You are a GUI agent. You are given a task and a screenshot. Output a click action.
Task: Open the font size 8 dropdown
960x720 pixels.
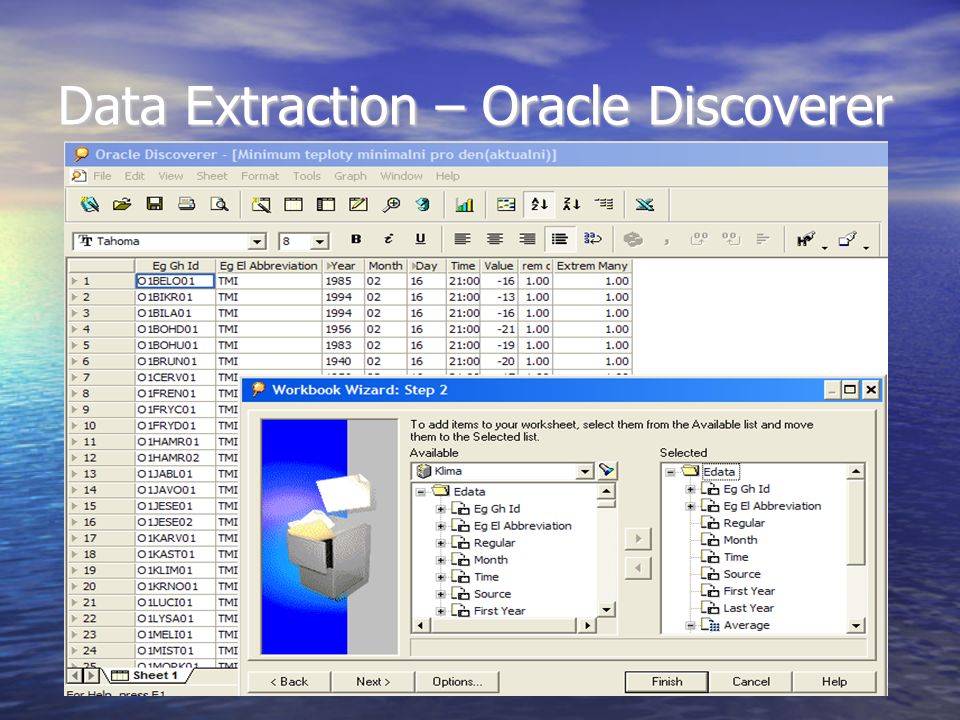[x=320, y=242]
